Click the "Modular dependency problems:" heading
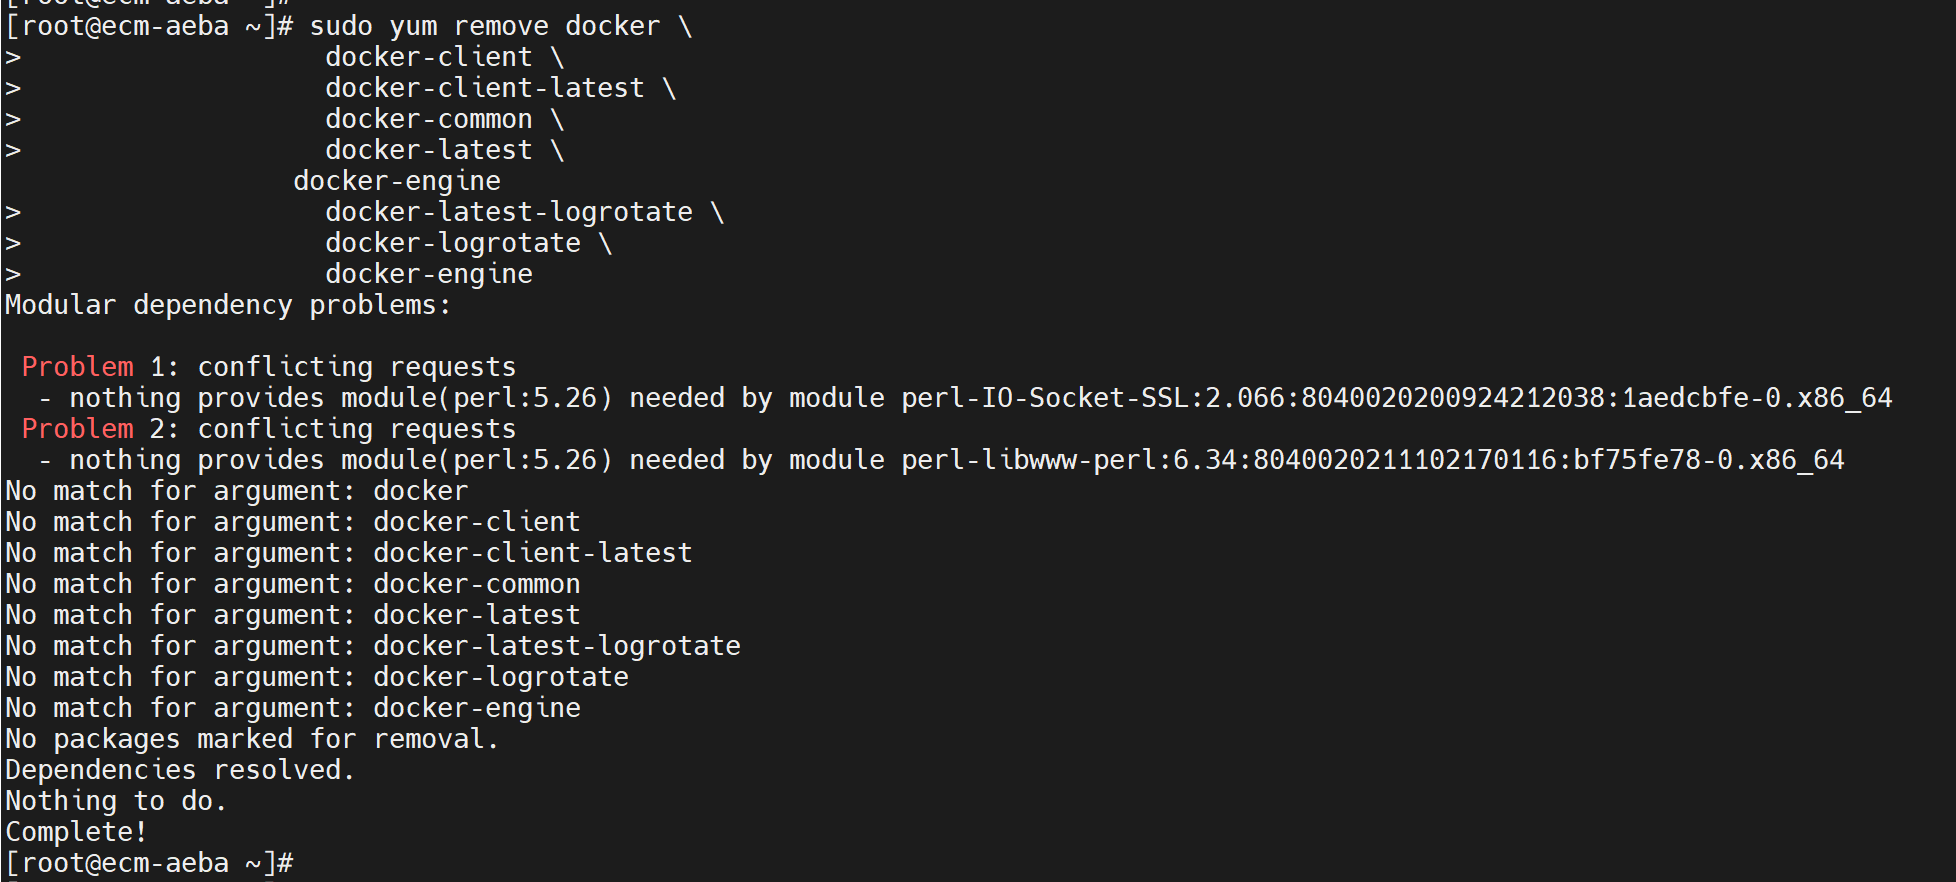 228,305
